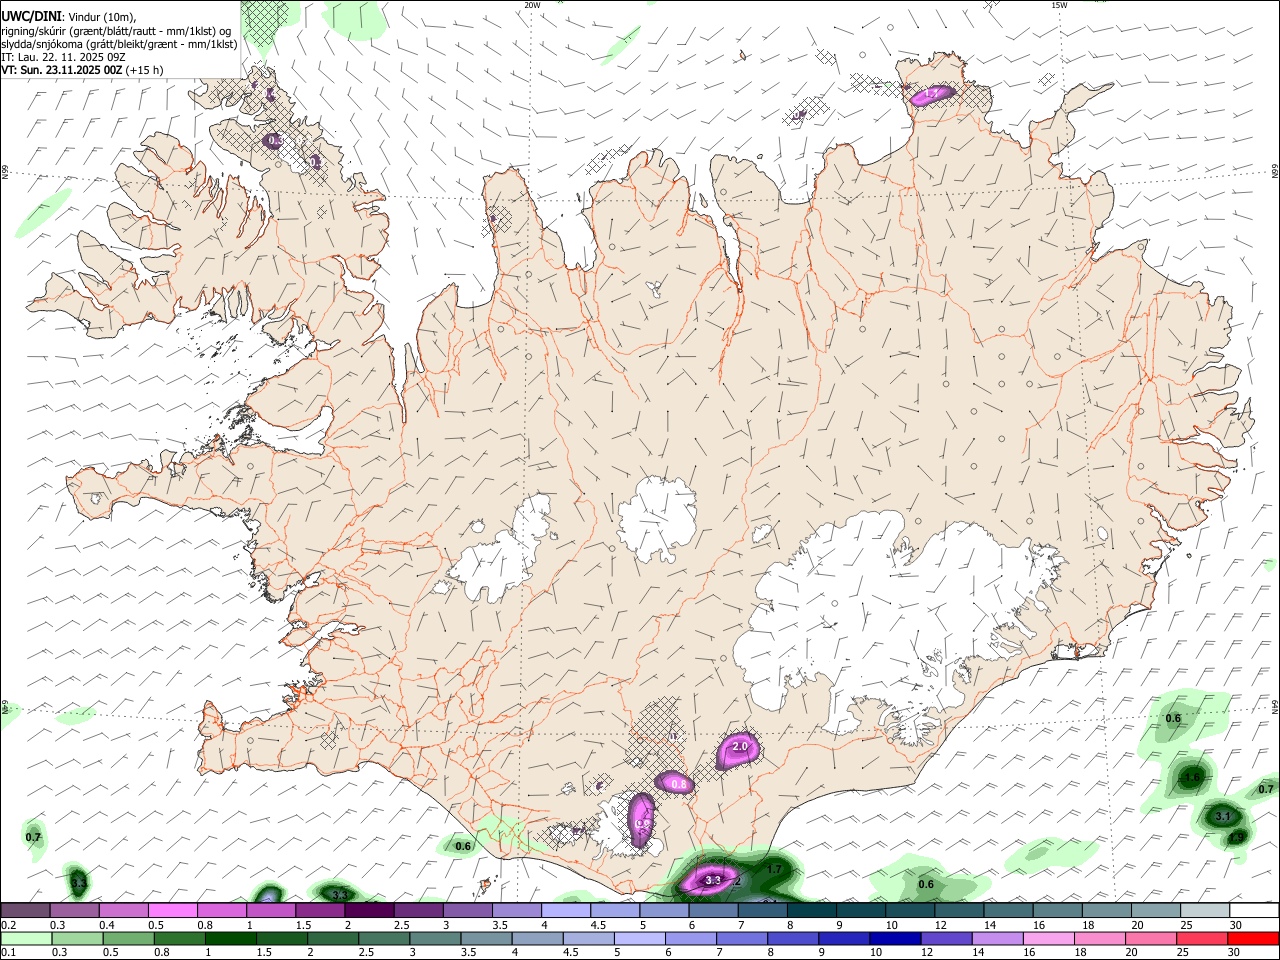The width and height of the screenshot is (1280, 960).
Task: Click the 20W longitude label
Action: pos(532,5)
